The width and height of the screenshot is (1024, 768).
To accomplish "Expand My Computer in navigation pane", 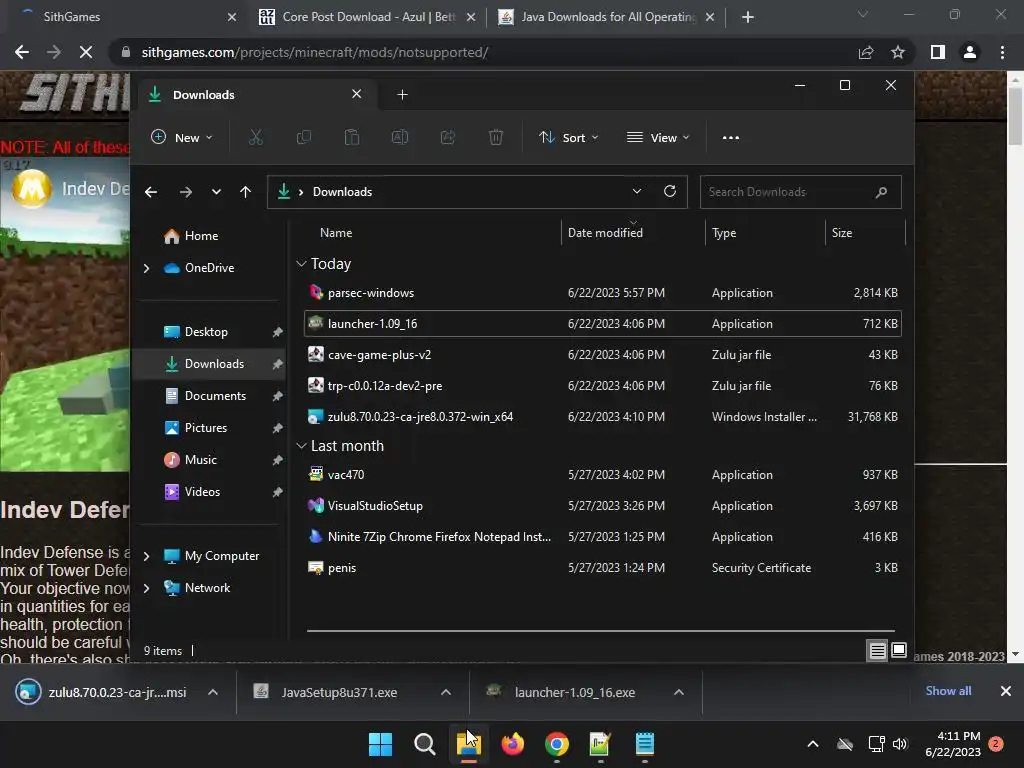I will (146, 556).
